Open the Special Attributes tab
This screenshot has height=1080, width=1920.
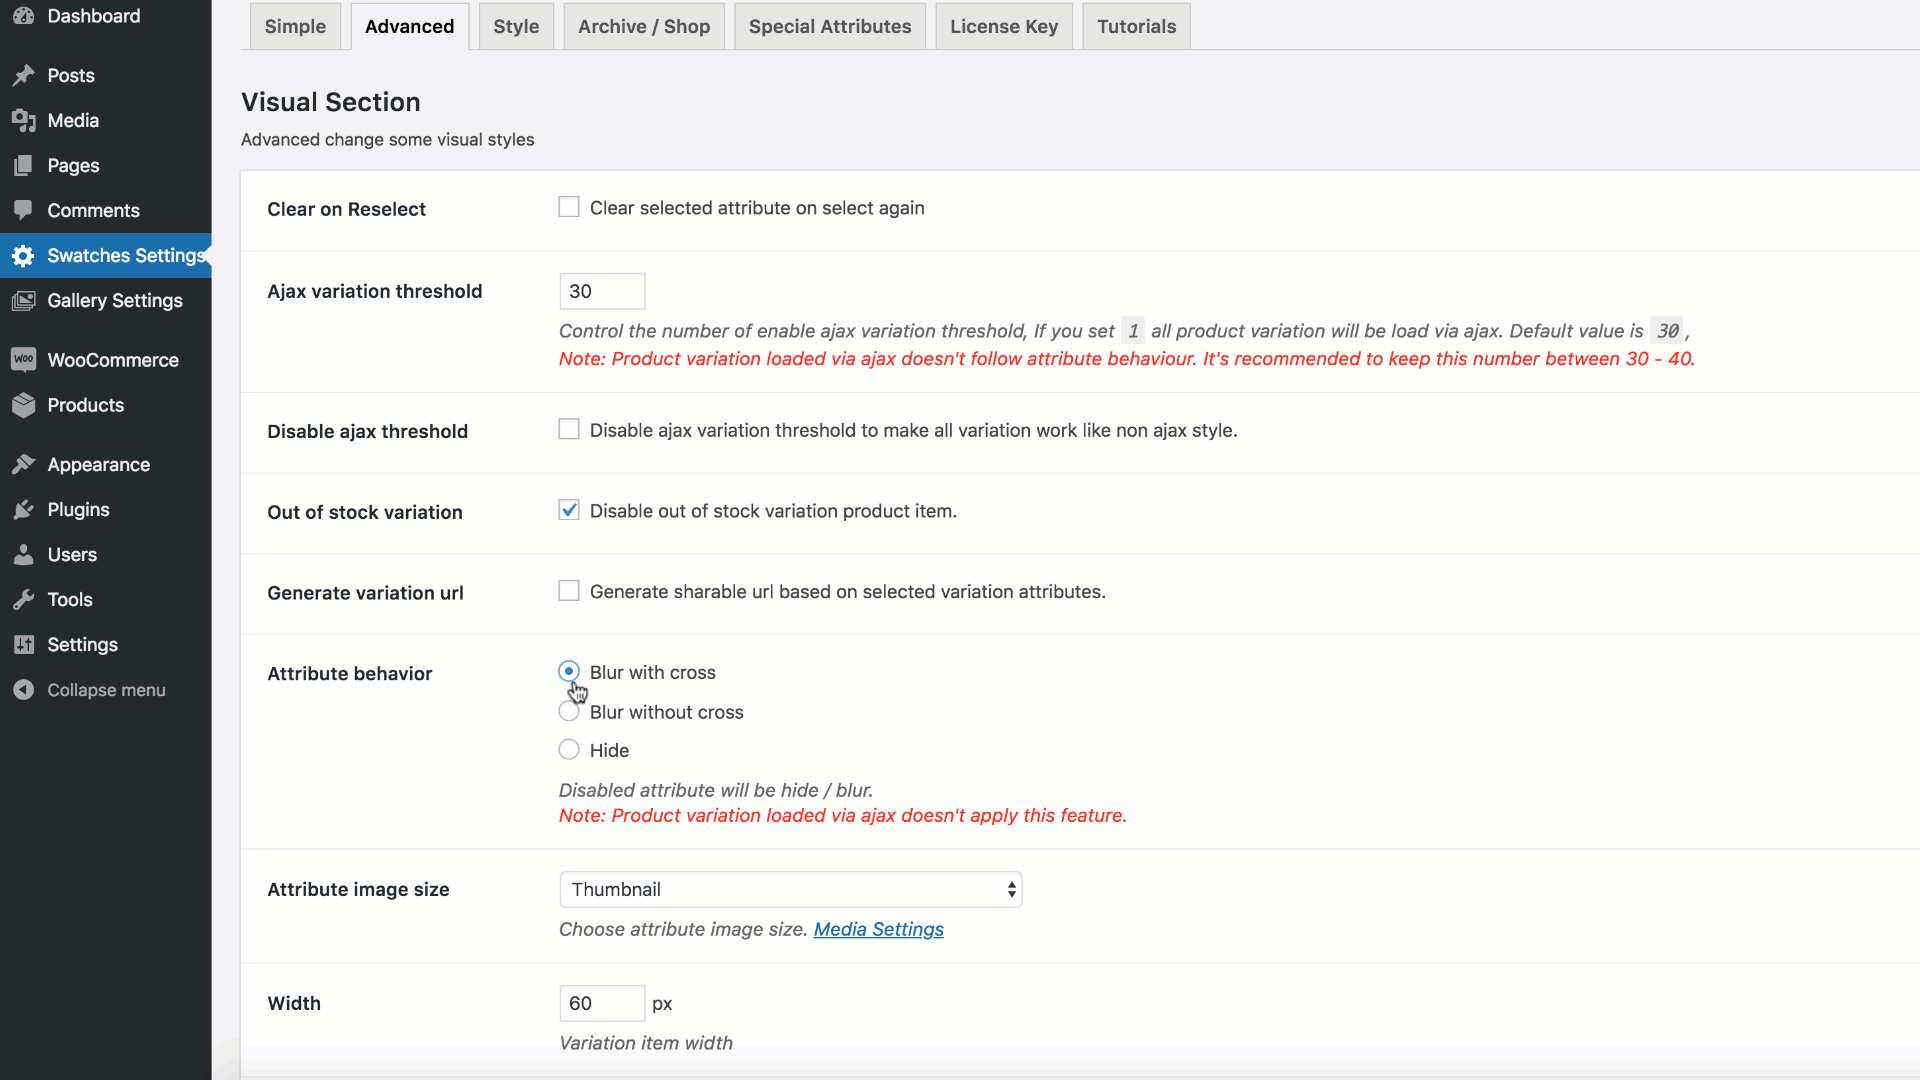pyautogui.click(x=829, y=27)
